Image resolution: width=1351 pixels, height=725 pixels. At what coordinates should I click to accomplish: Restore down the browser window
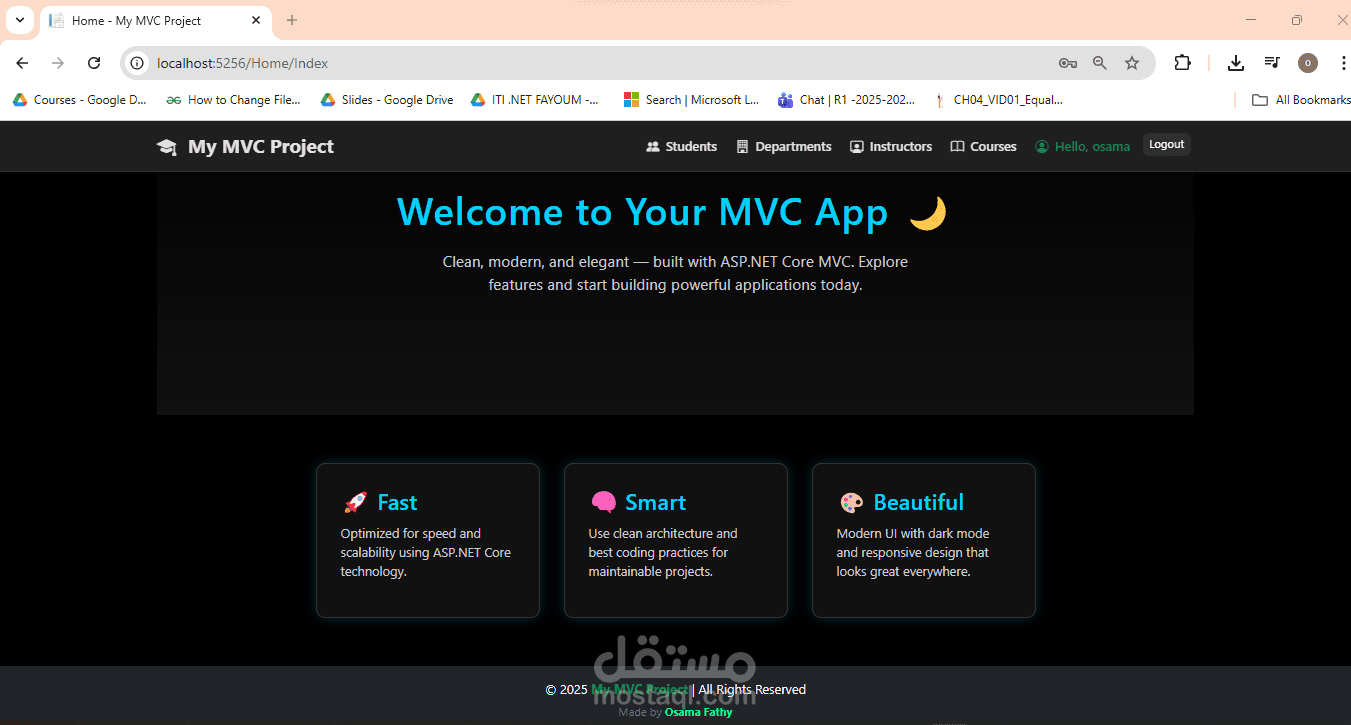pos(1297,20)
